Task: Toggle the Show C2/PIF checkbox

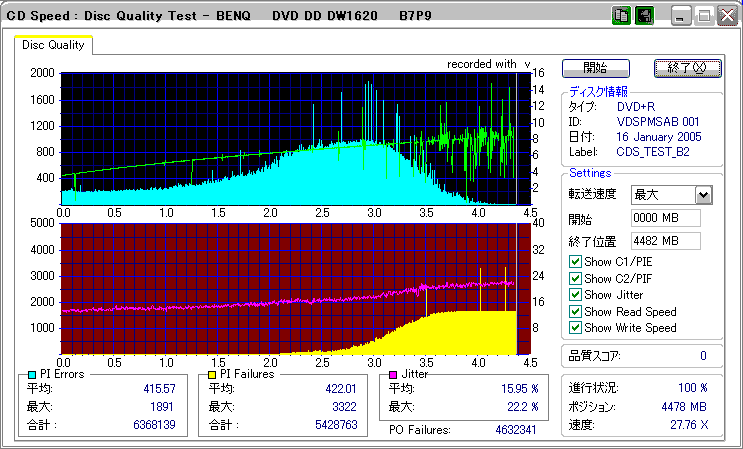Action: [574, 278]
